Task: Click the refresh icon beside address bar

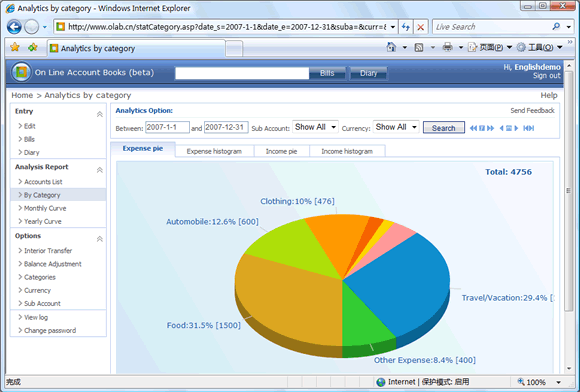Action: point(406,27)
